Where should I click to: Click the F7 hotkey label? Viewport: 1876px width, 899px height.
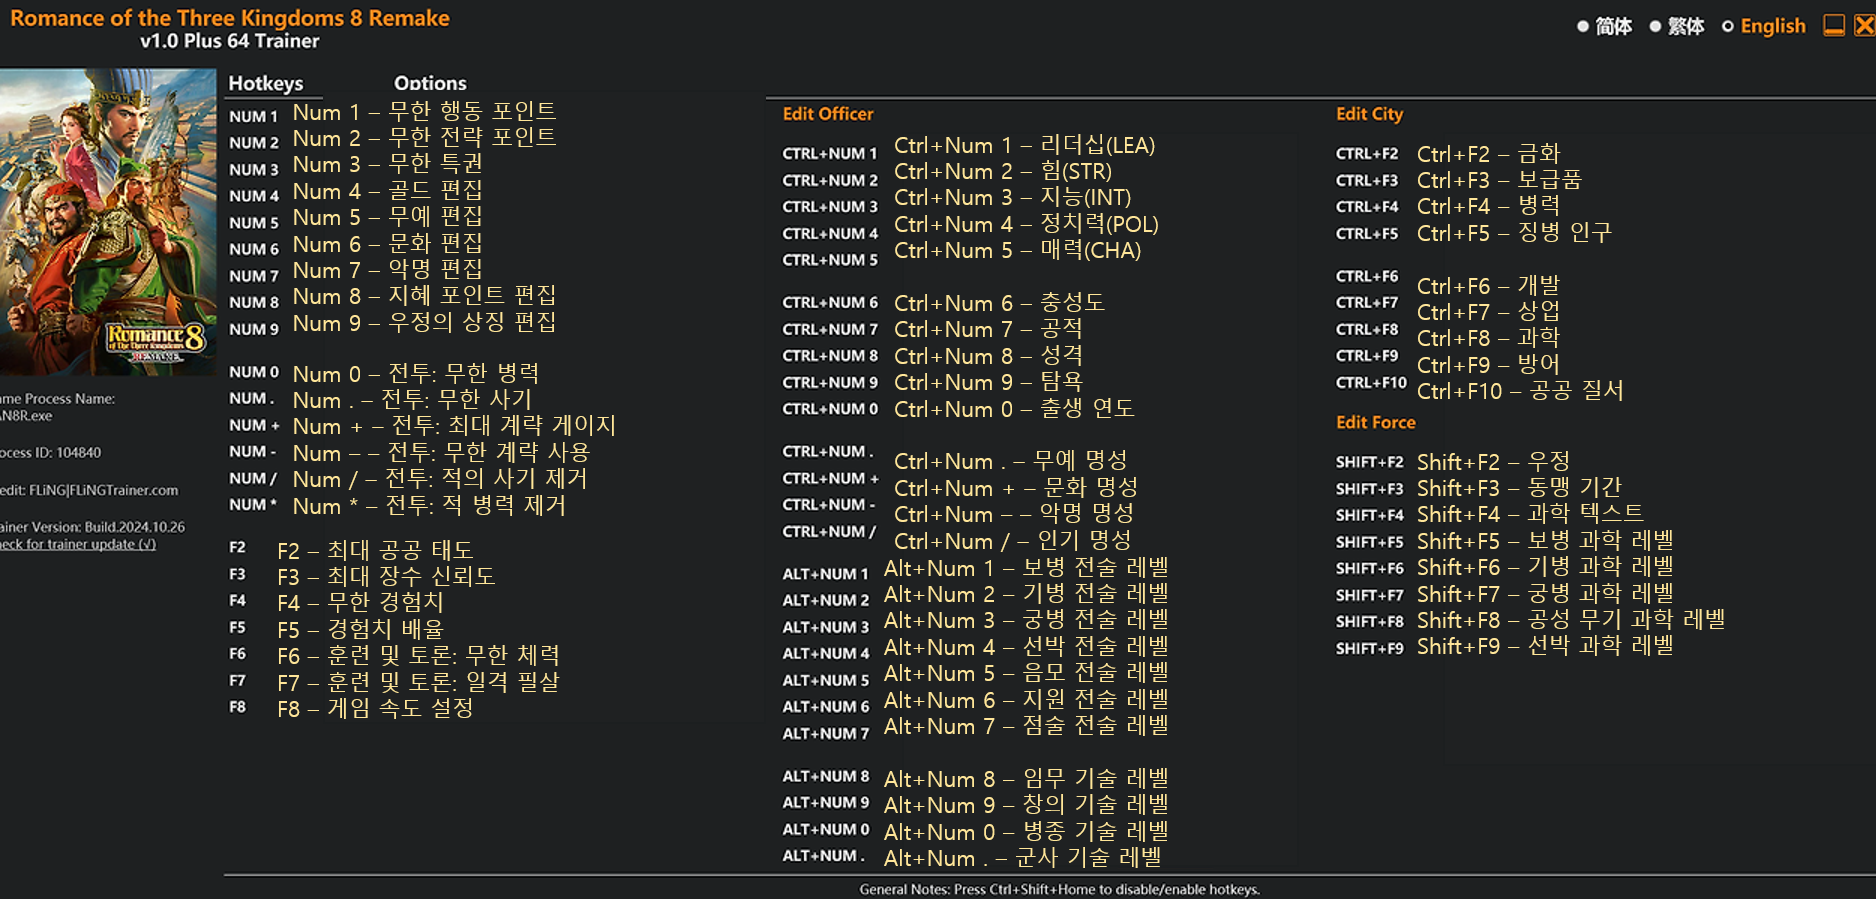click(237, 680)
